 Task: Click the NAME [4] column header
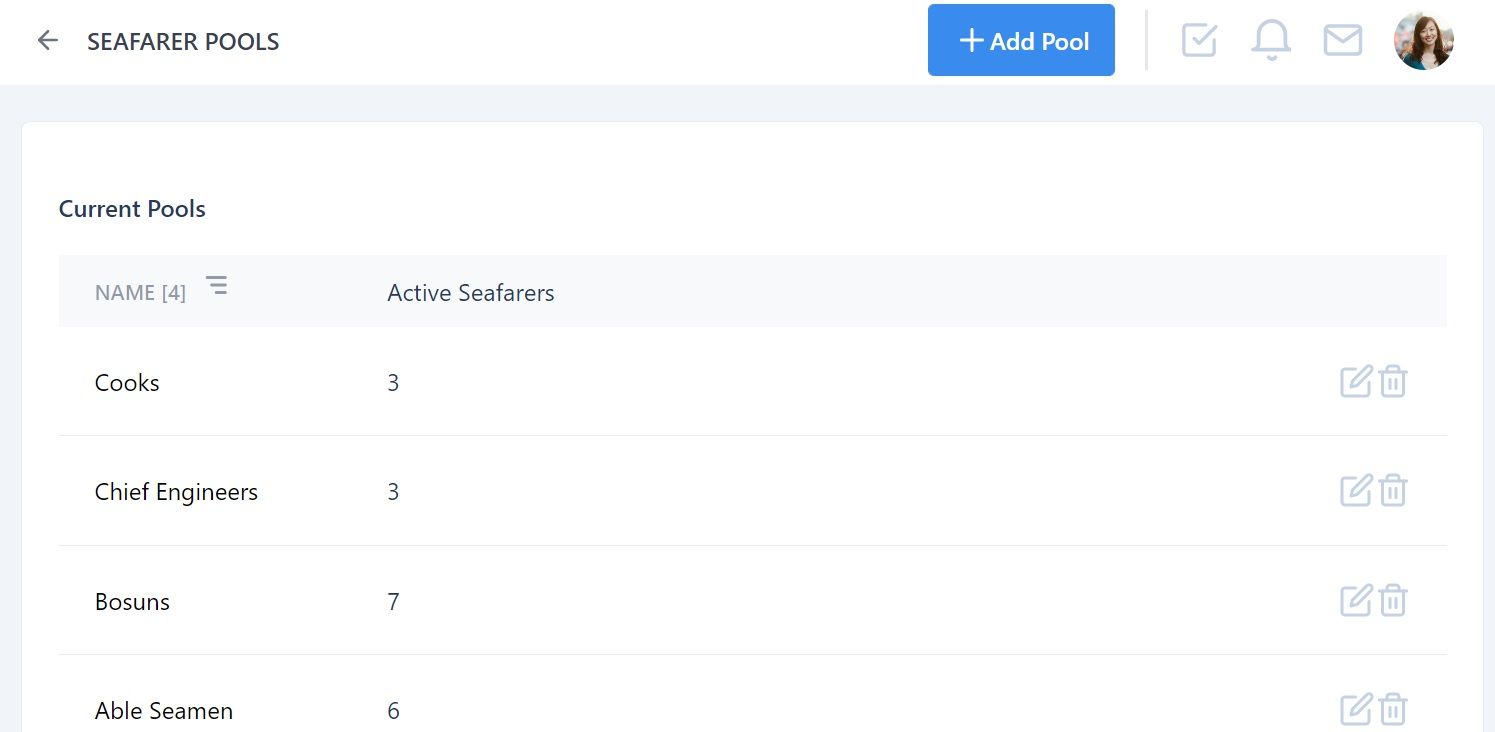click(140, 293)
